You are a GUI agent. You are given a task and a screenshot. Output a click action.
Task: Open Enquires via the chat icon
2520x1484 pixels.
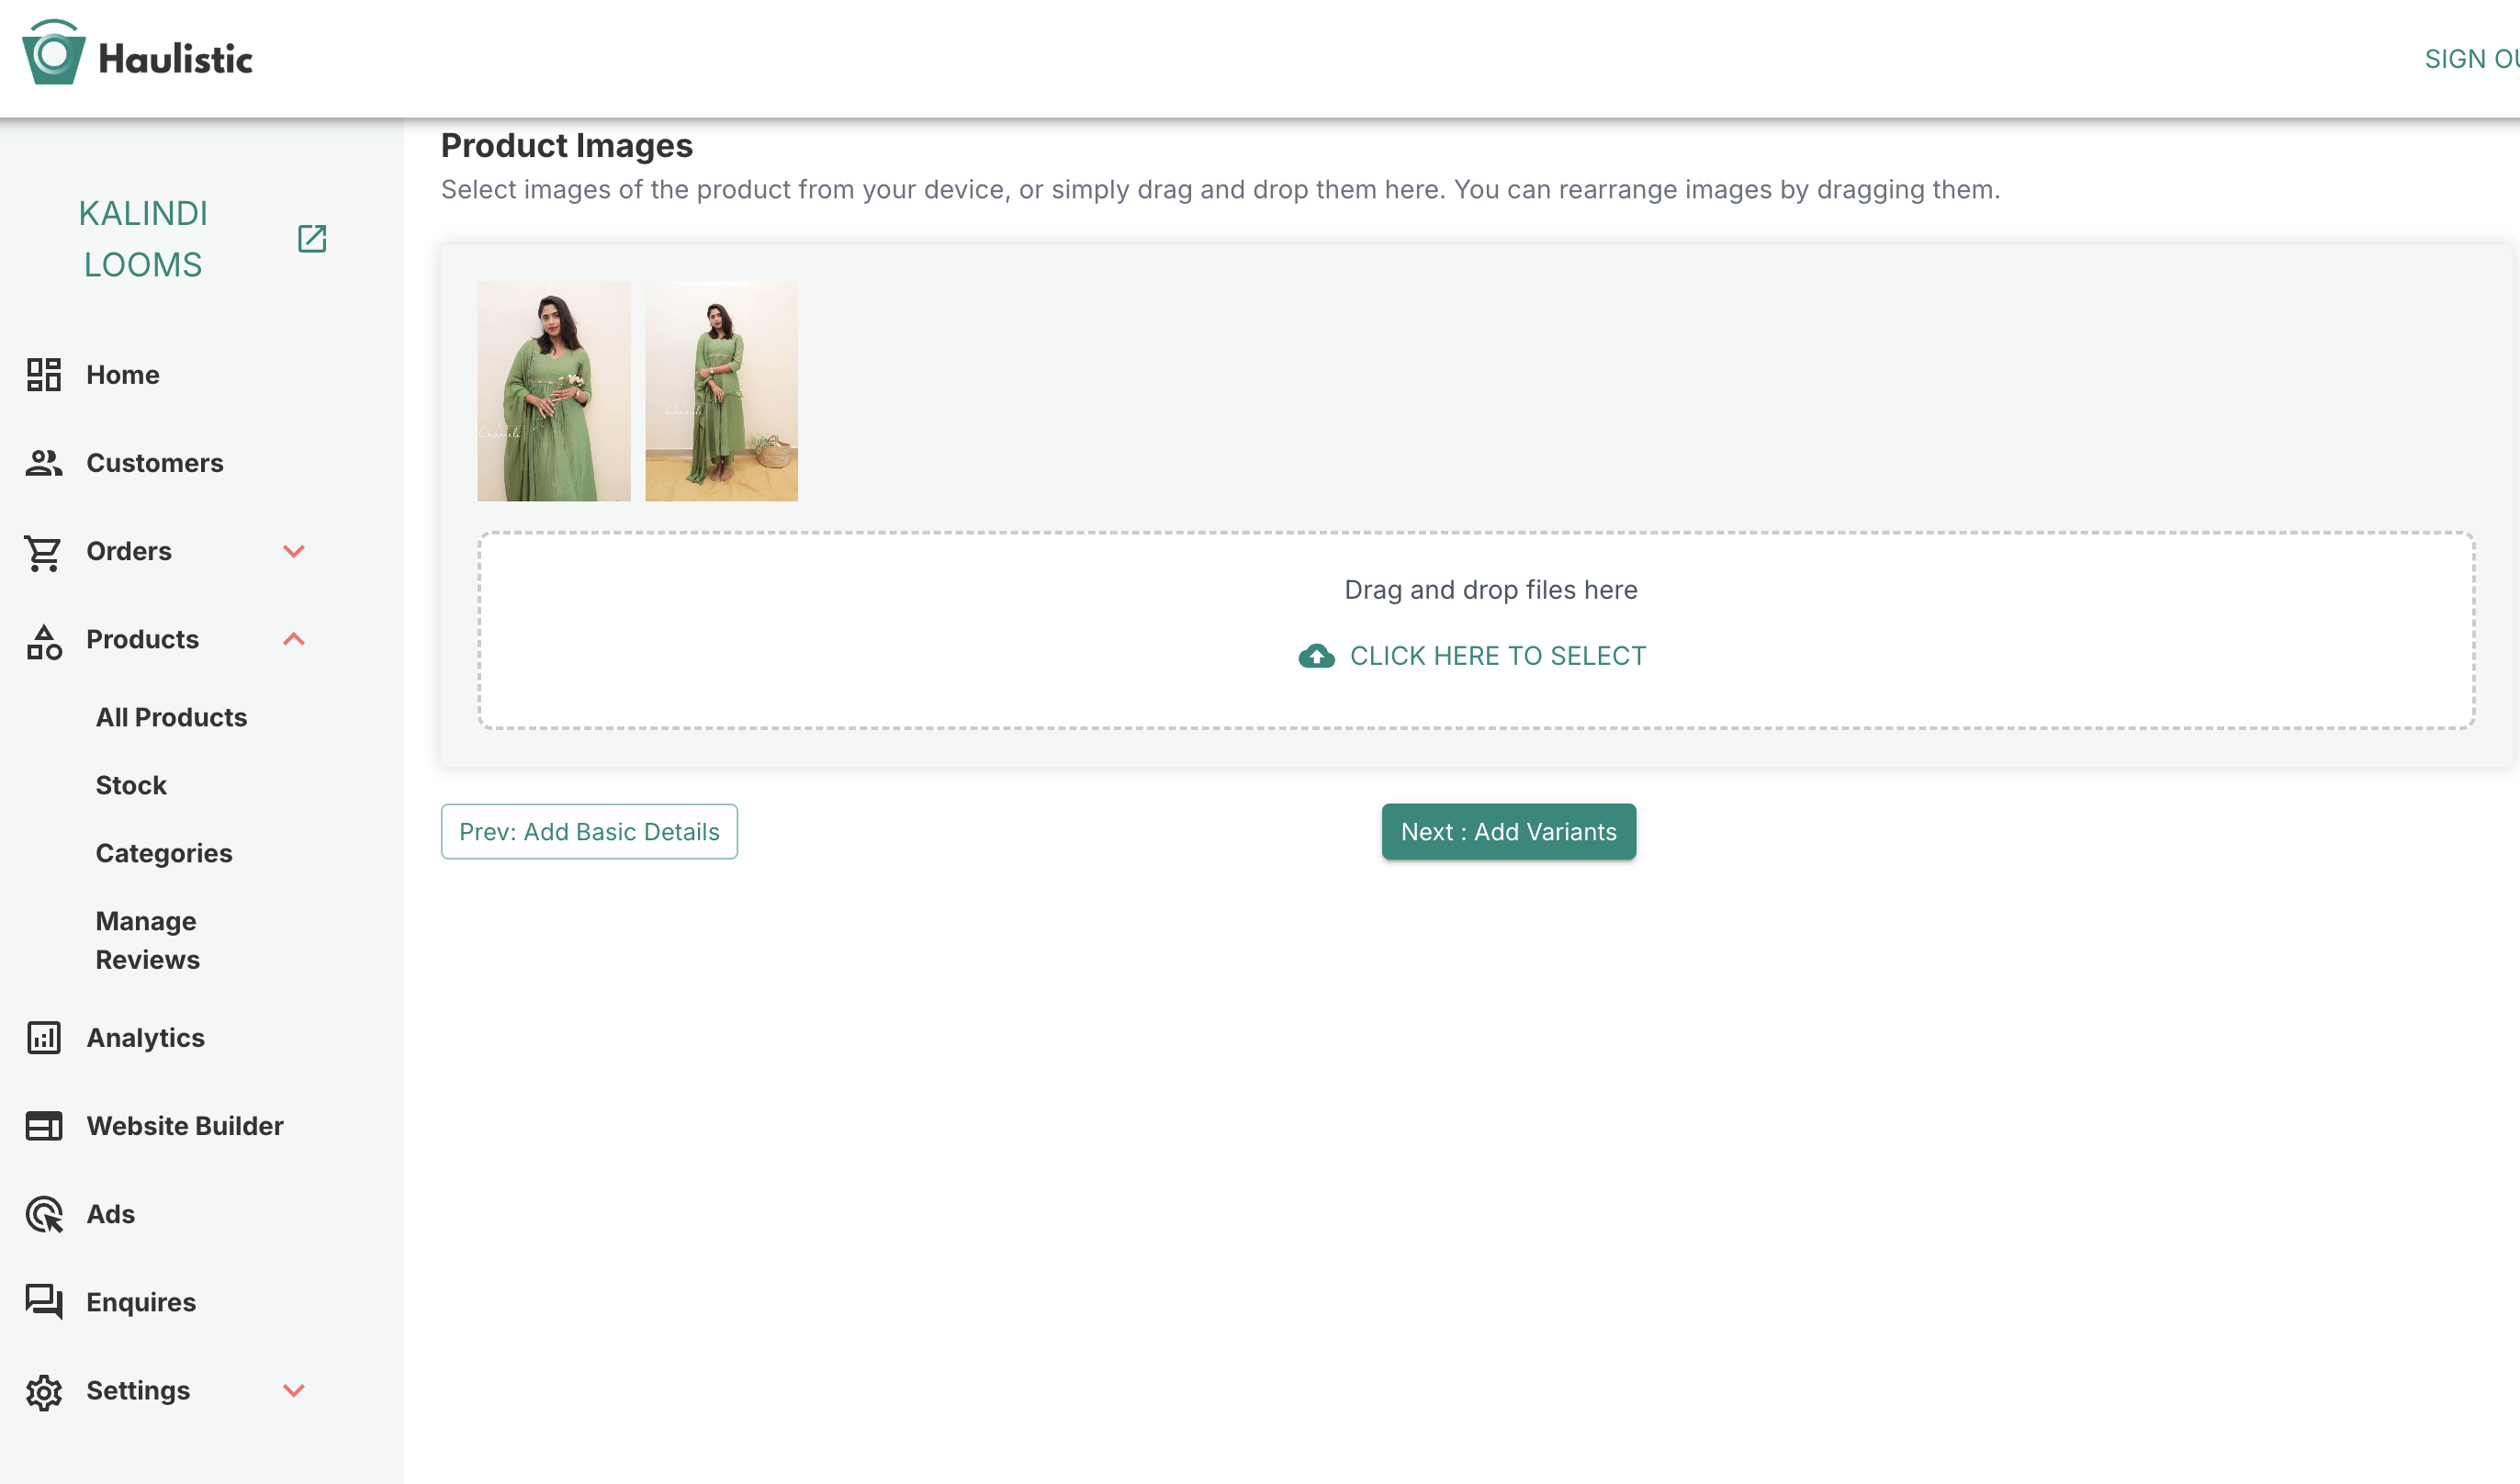click(44, 1302)
